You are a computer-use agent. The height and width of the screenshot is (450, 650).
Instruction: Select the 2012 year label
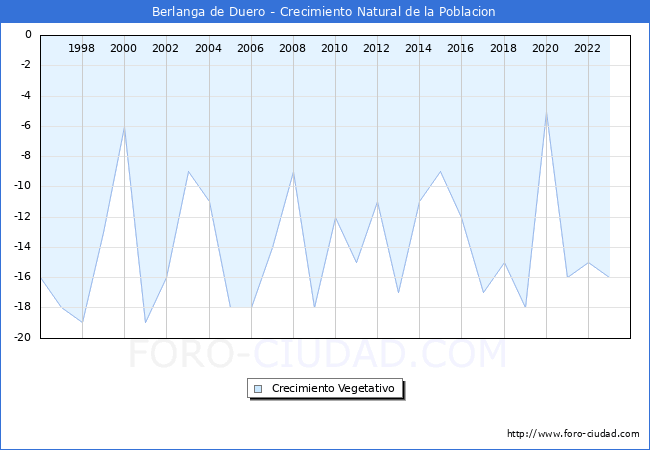376,48
